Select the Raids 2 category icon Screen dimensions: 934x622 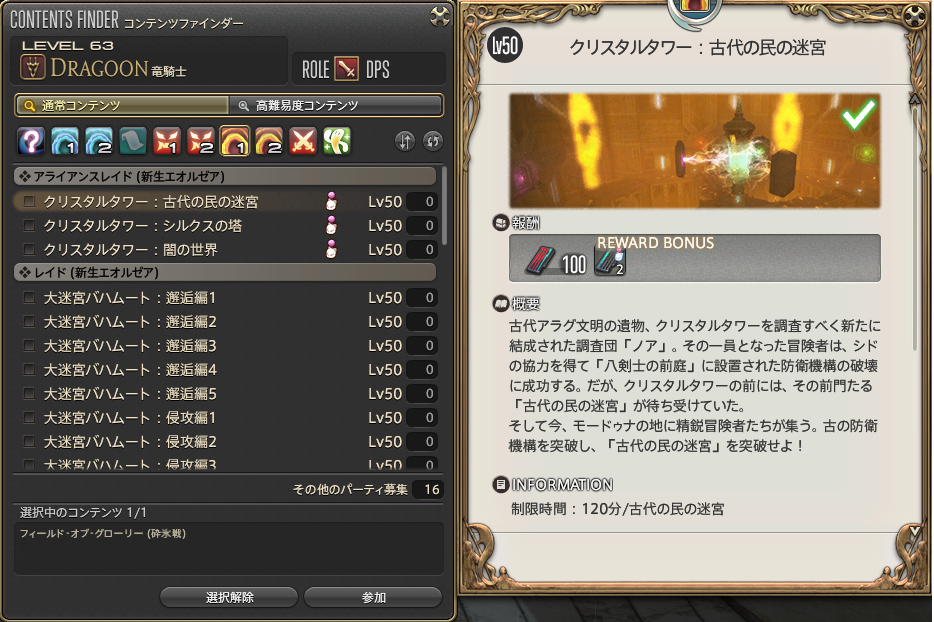click(269, 141)
